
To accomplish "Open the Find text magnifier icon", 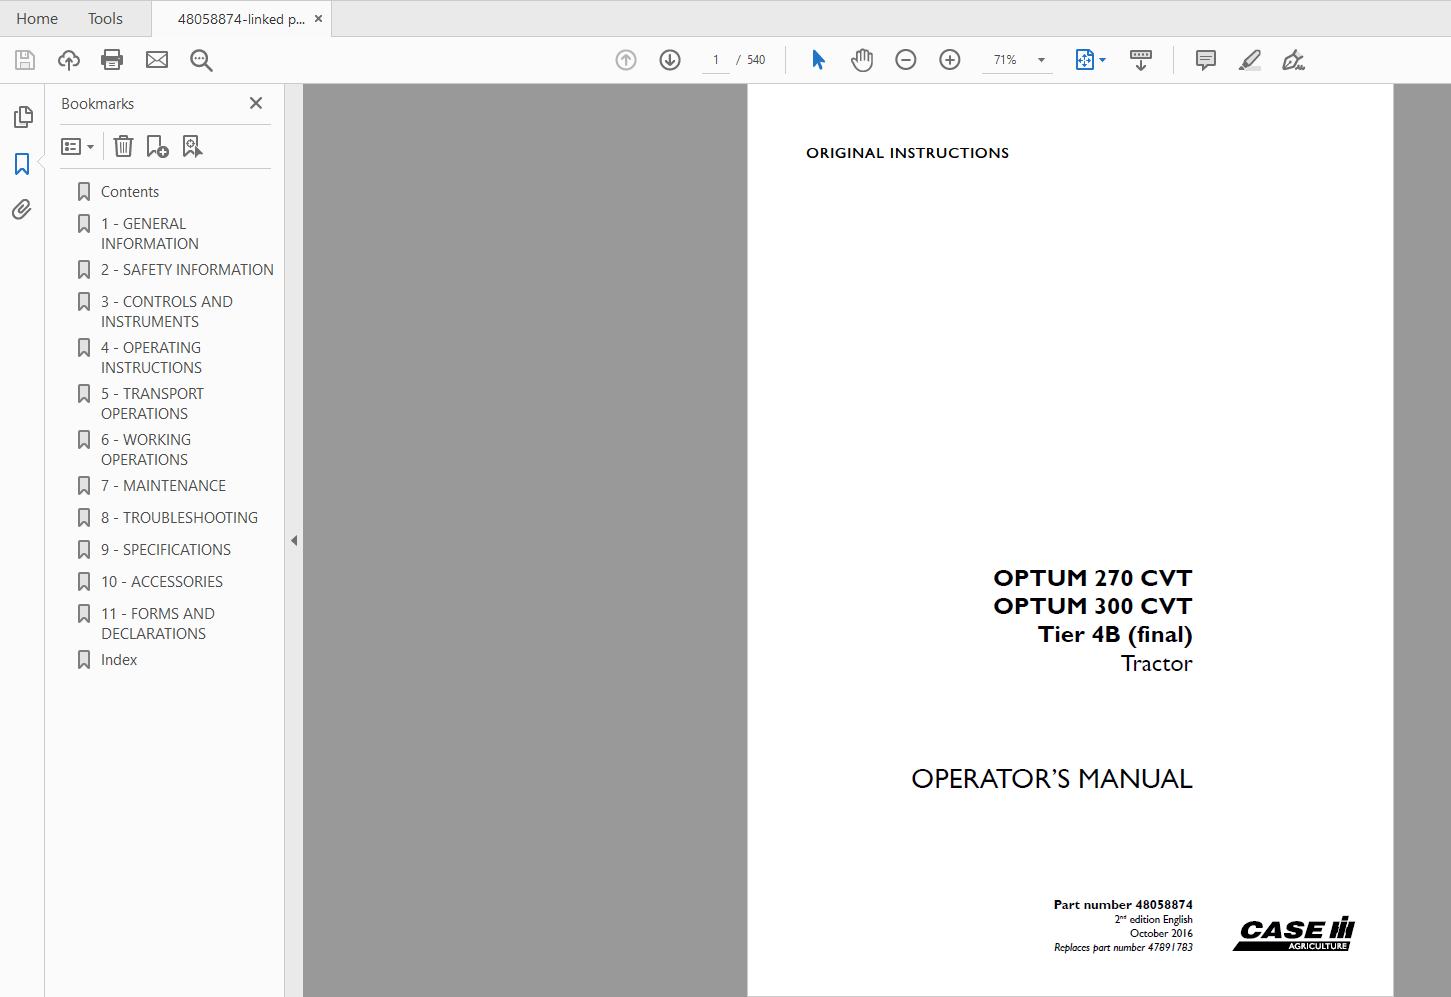I will click(x=201, y=60).
